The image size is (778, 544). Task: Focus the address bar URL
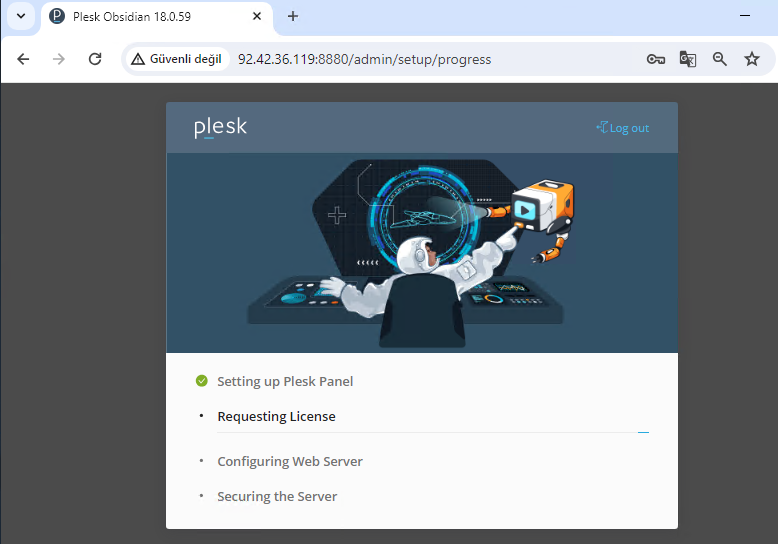pos(364,60)
